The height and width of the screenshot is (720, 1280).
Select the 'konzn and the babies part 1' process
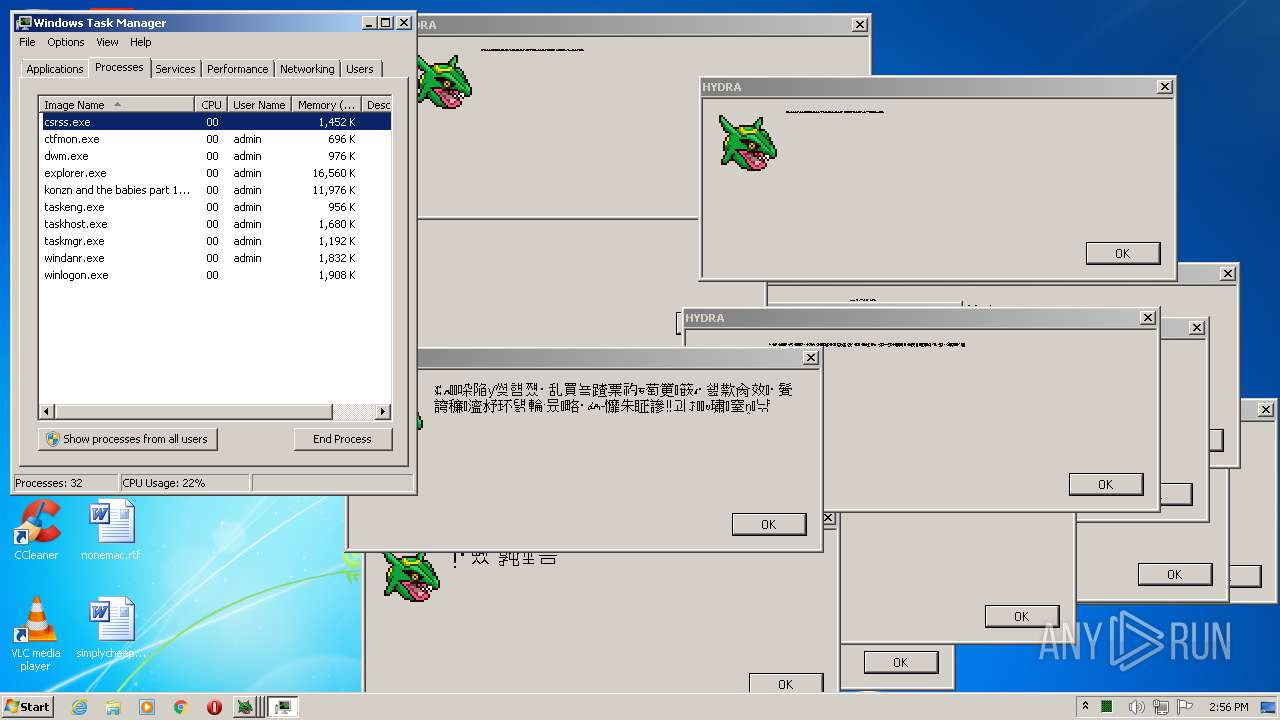pos(215,190)
